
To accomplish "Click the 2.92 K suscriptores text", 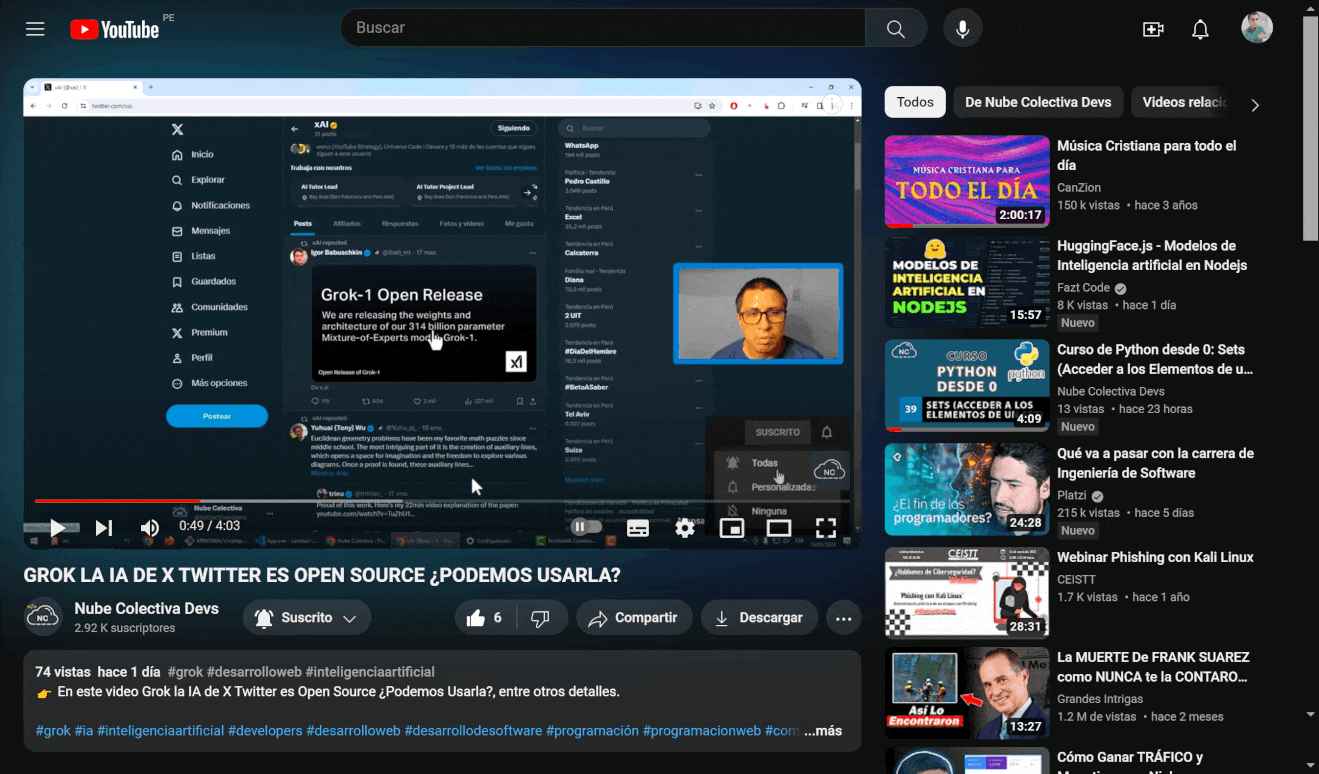I will click(124, 628).
